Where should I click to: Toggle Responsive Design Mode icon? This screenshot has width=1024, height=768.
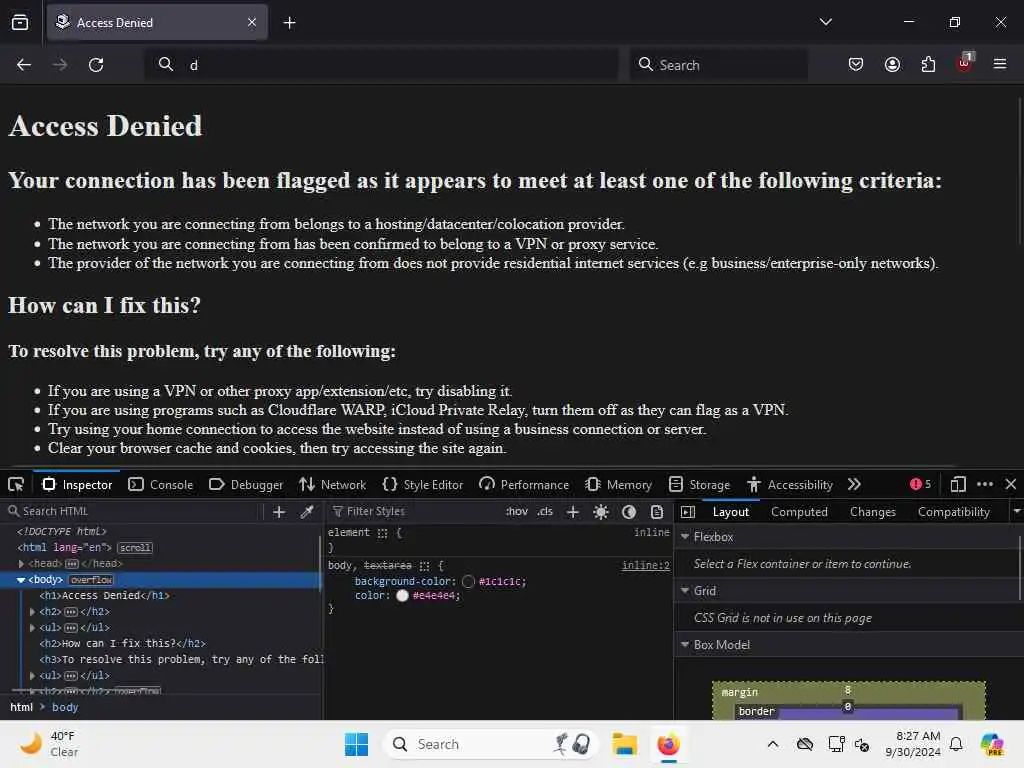click(x=957, y=485)
